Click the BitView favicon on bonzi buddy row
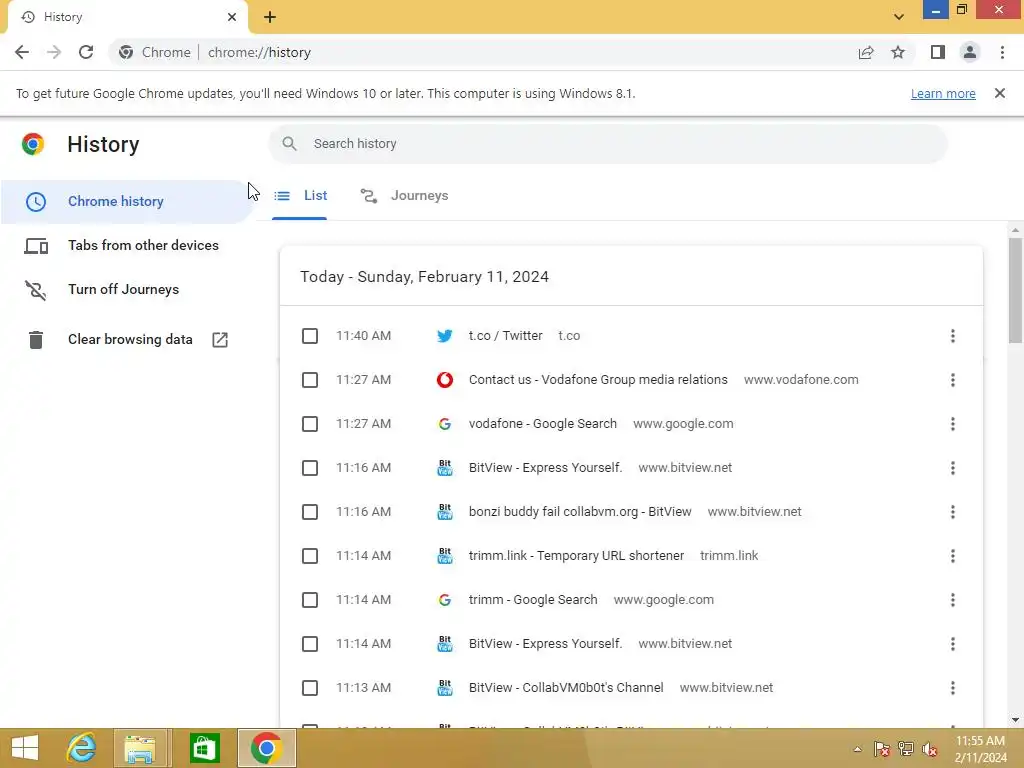1024x768 pixels. 445,512
